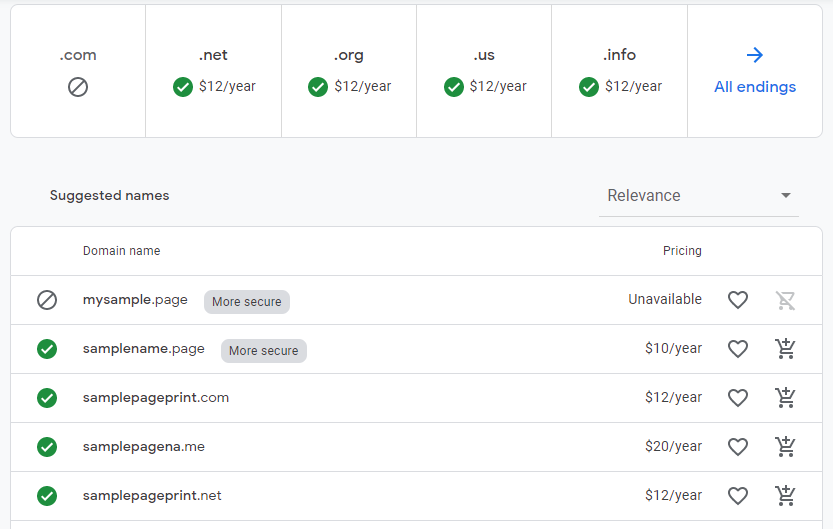Click the $12/year price under .net
This screenshot has height=529, width=833.
tap(227, 87)
